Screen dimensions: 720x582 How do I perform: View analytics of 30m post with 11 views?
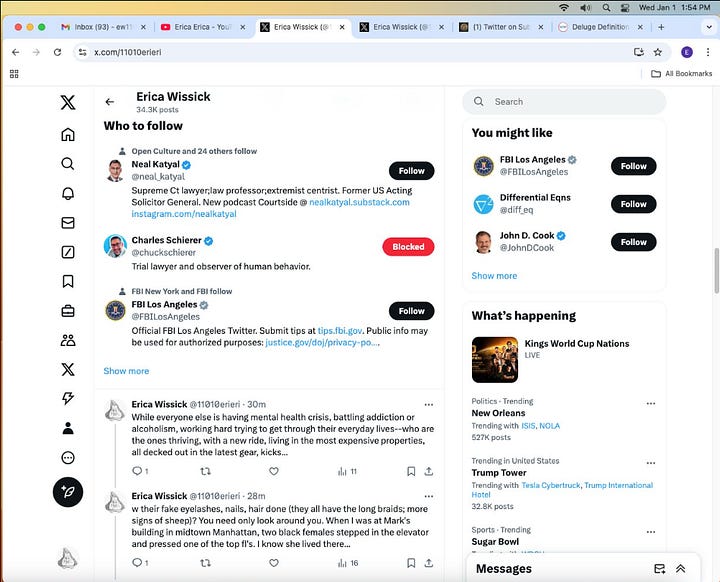coord(347,471)
